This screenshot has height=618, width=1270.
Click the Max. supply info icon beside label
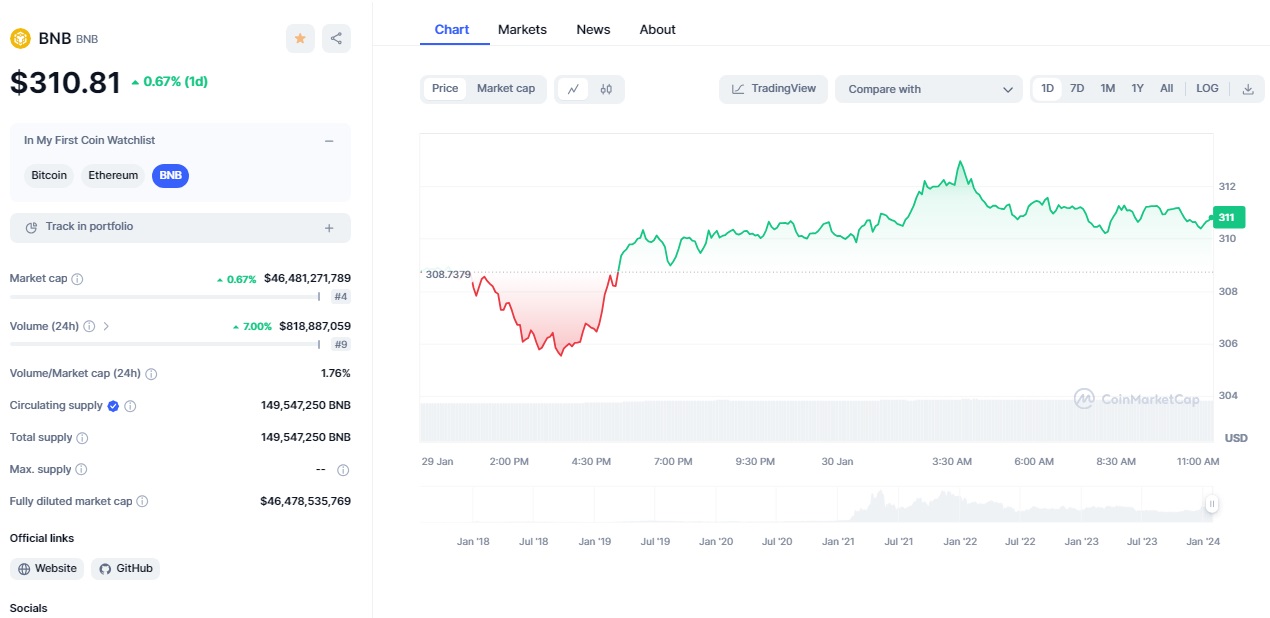point(81,470)
